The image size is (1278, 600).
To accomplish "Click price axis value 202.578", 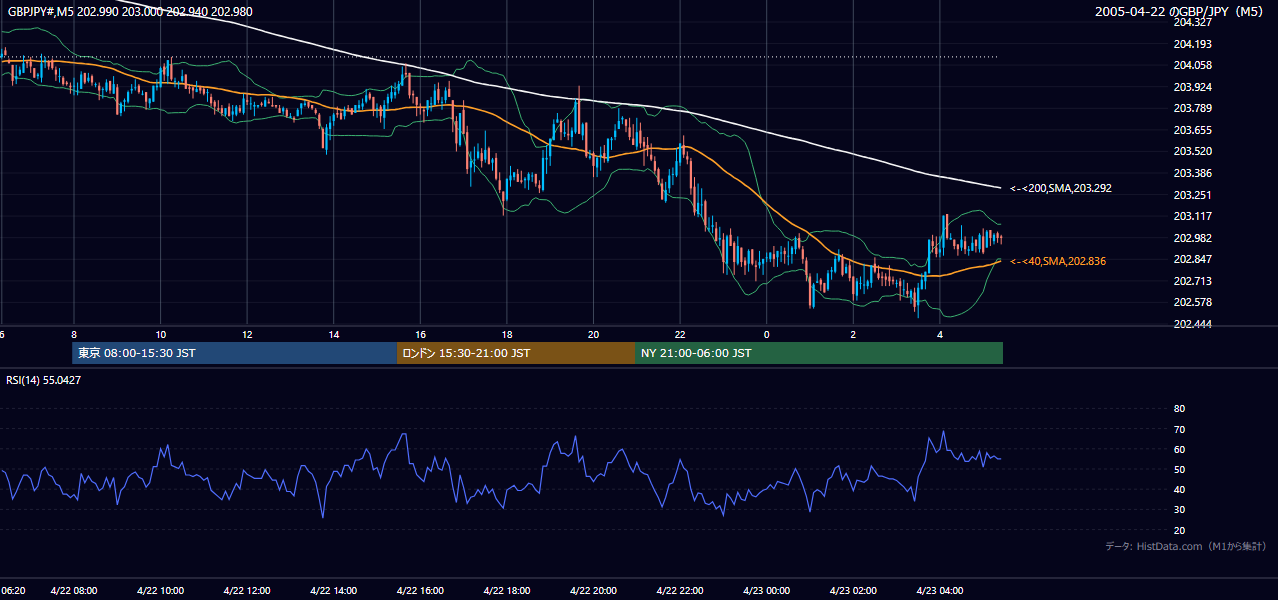I will (x=1193, y=302).
